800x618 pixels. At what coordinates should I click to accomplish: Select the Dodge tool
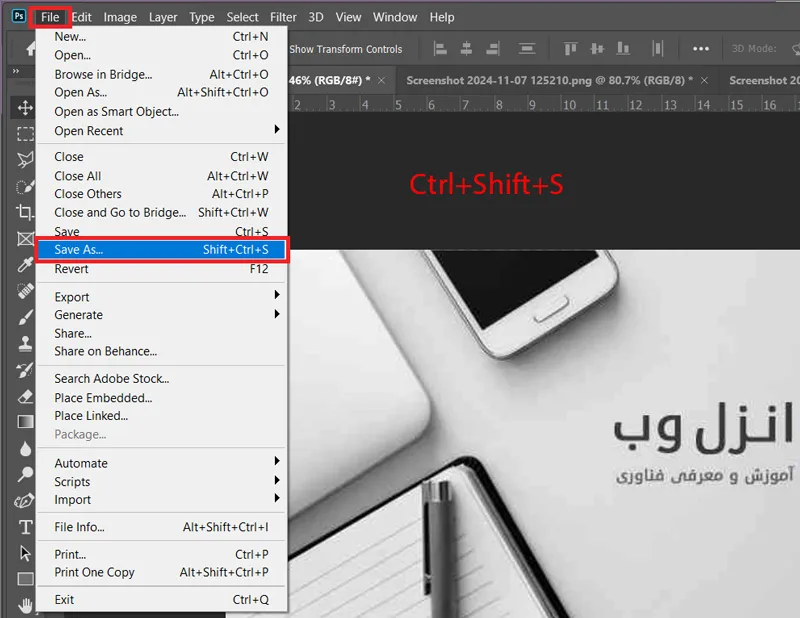pyautogui.click(x=25, y=475)
